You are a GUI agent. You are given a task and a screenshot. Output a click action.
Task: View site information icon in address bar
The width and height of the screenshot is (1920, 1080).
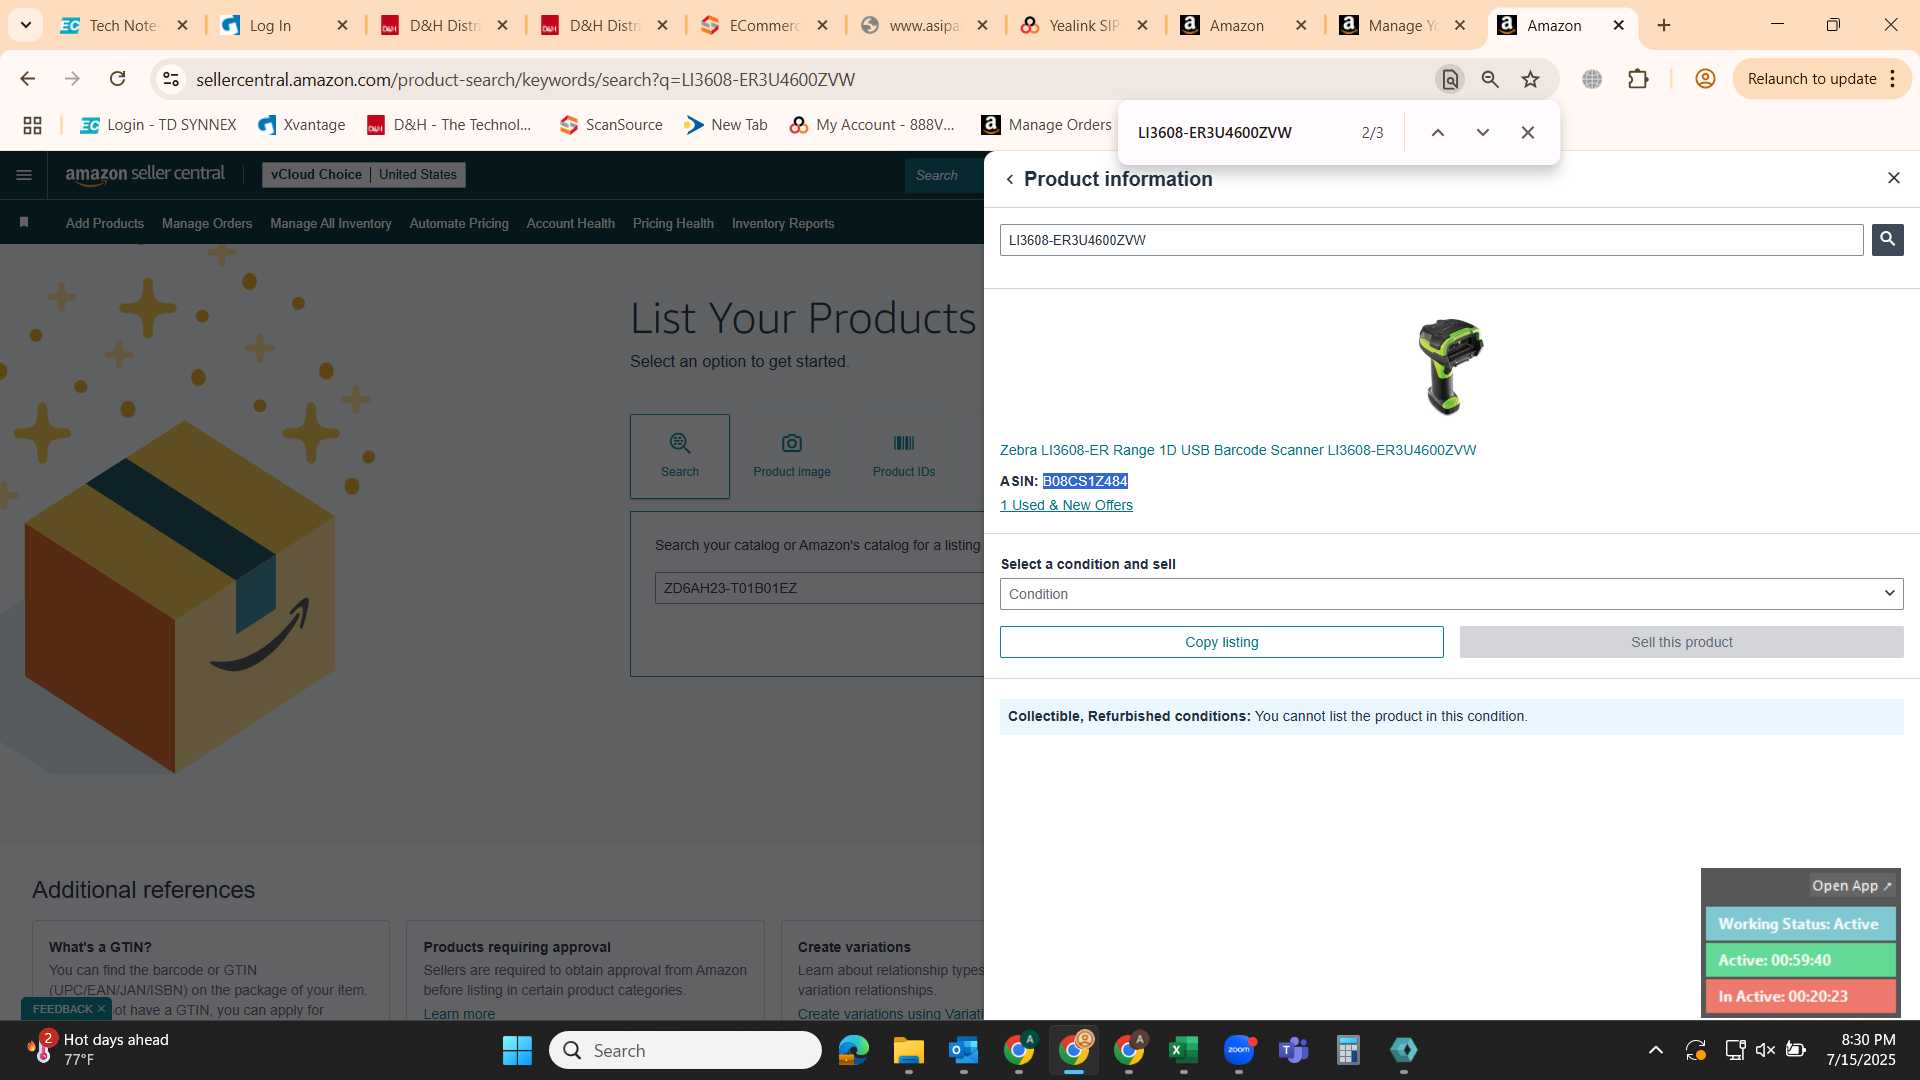point(171,79)
